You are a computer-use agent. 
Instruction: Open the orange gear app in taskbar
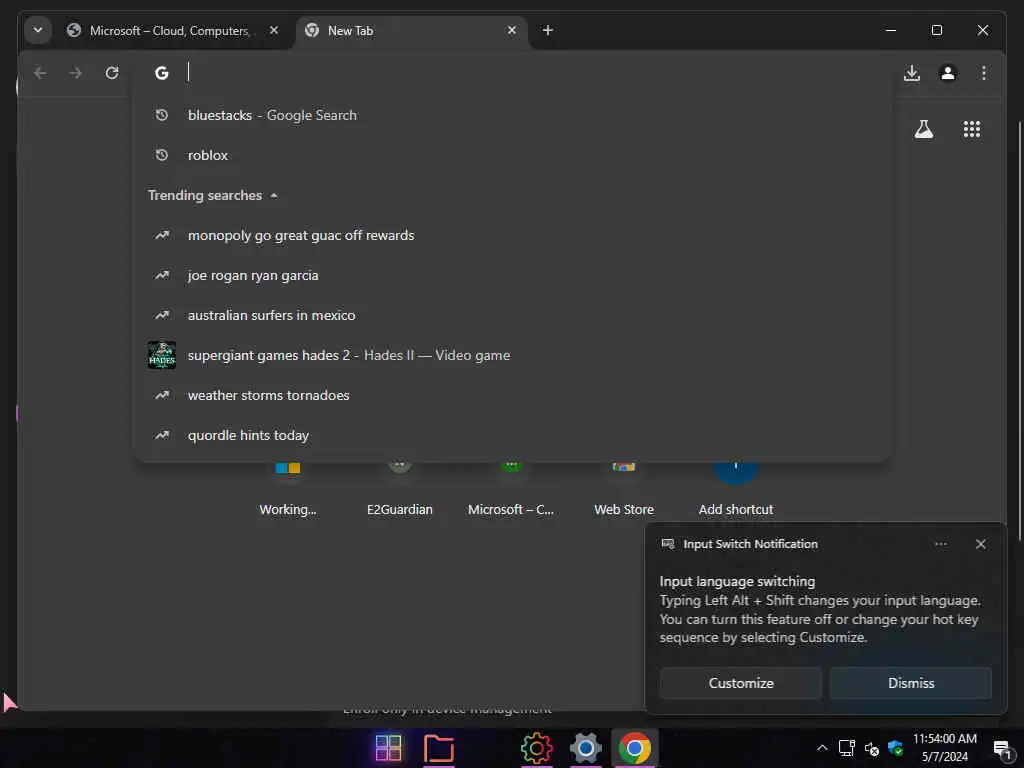coord(537,748)
